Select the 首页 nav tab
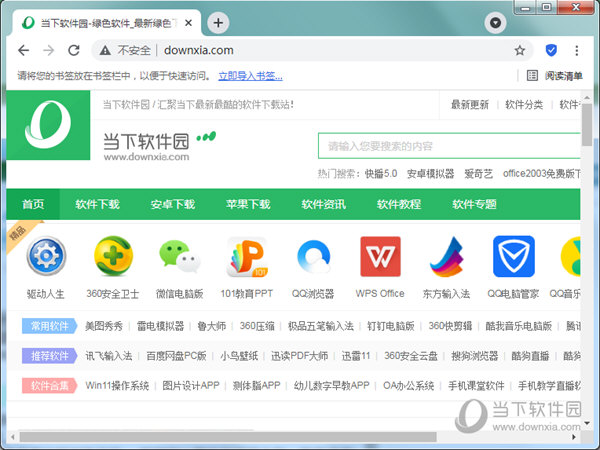Image resolution: width=600 pixels, height=450 pixels. [x=33, y=204]
